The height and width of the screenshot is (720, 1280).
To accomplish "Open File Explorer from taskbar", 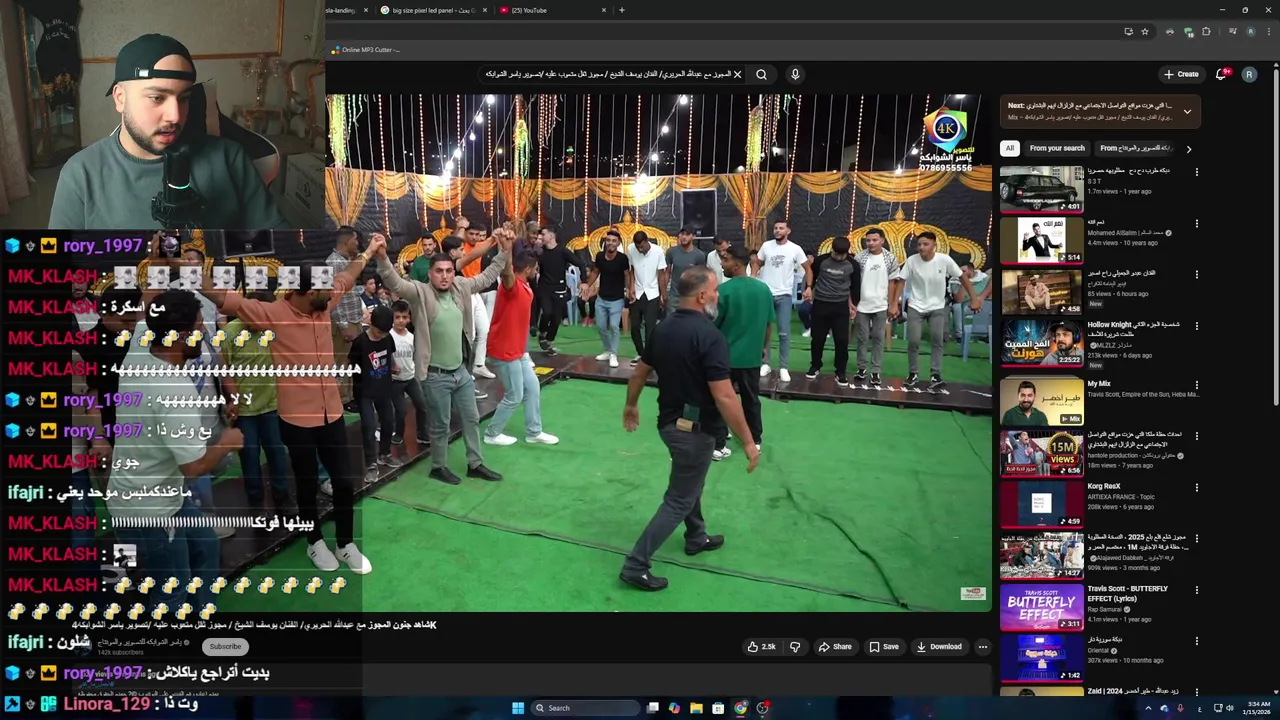I will (696, 708).
